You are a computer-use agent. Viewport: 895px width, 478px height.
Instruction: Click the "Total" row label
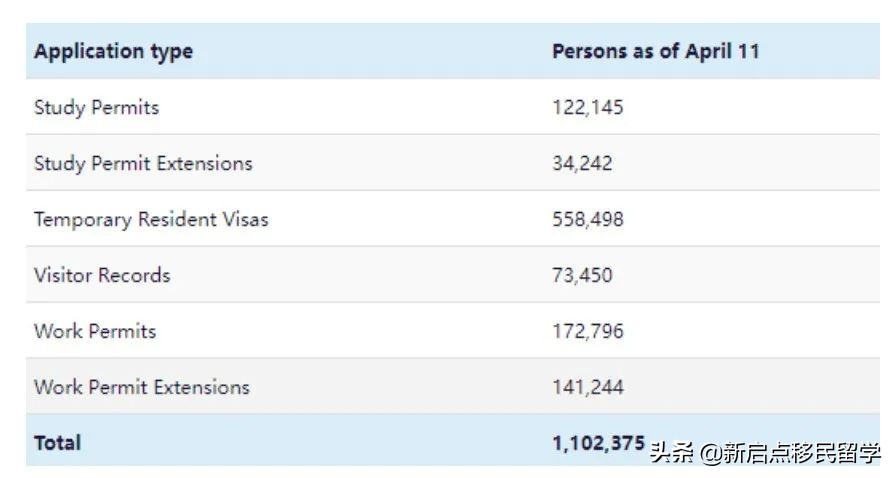pyautogui.click(x=58, y=443)
